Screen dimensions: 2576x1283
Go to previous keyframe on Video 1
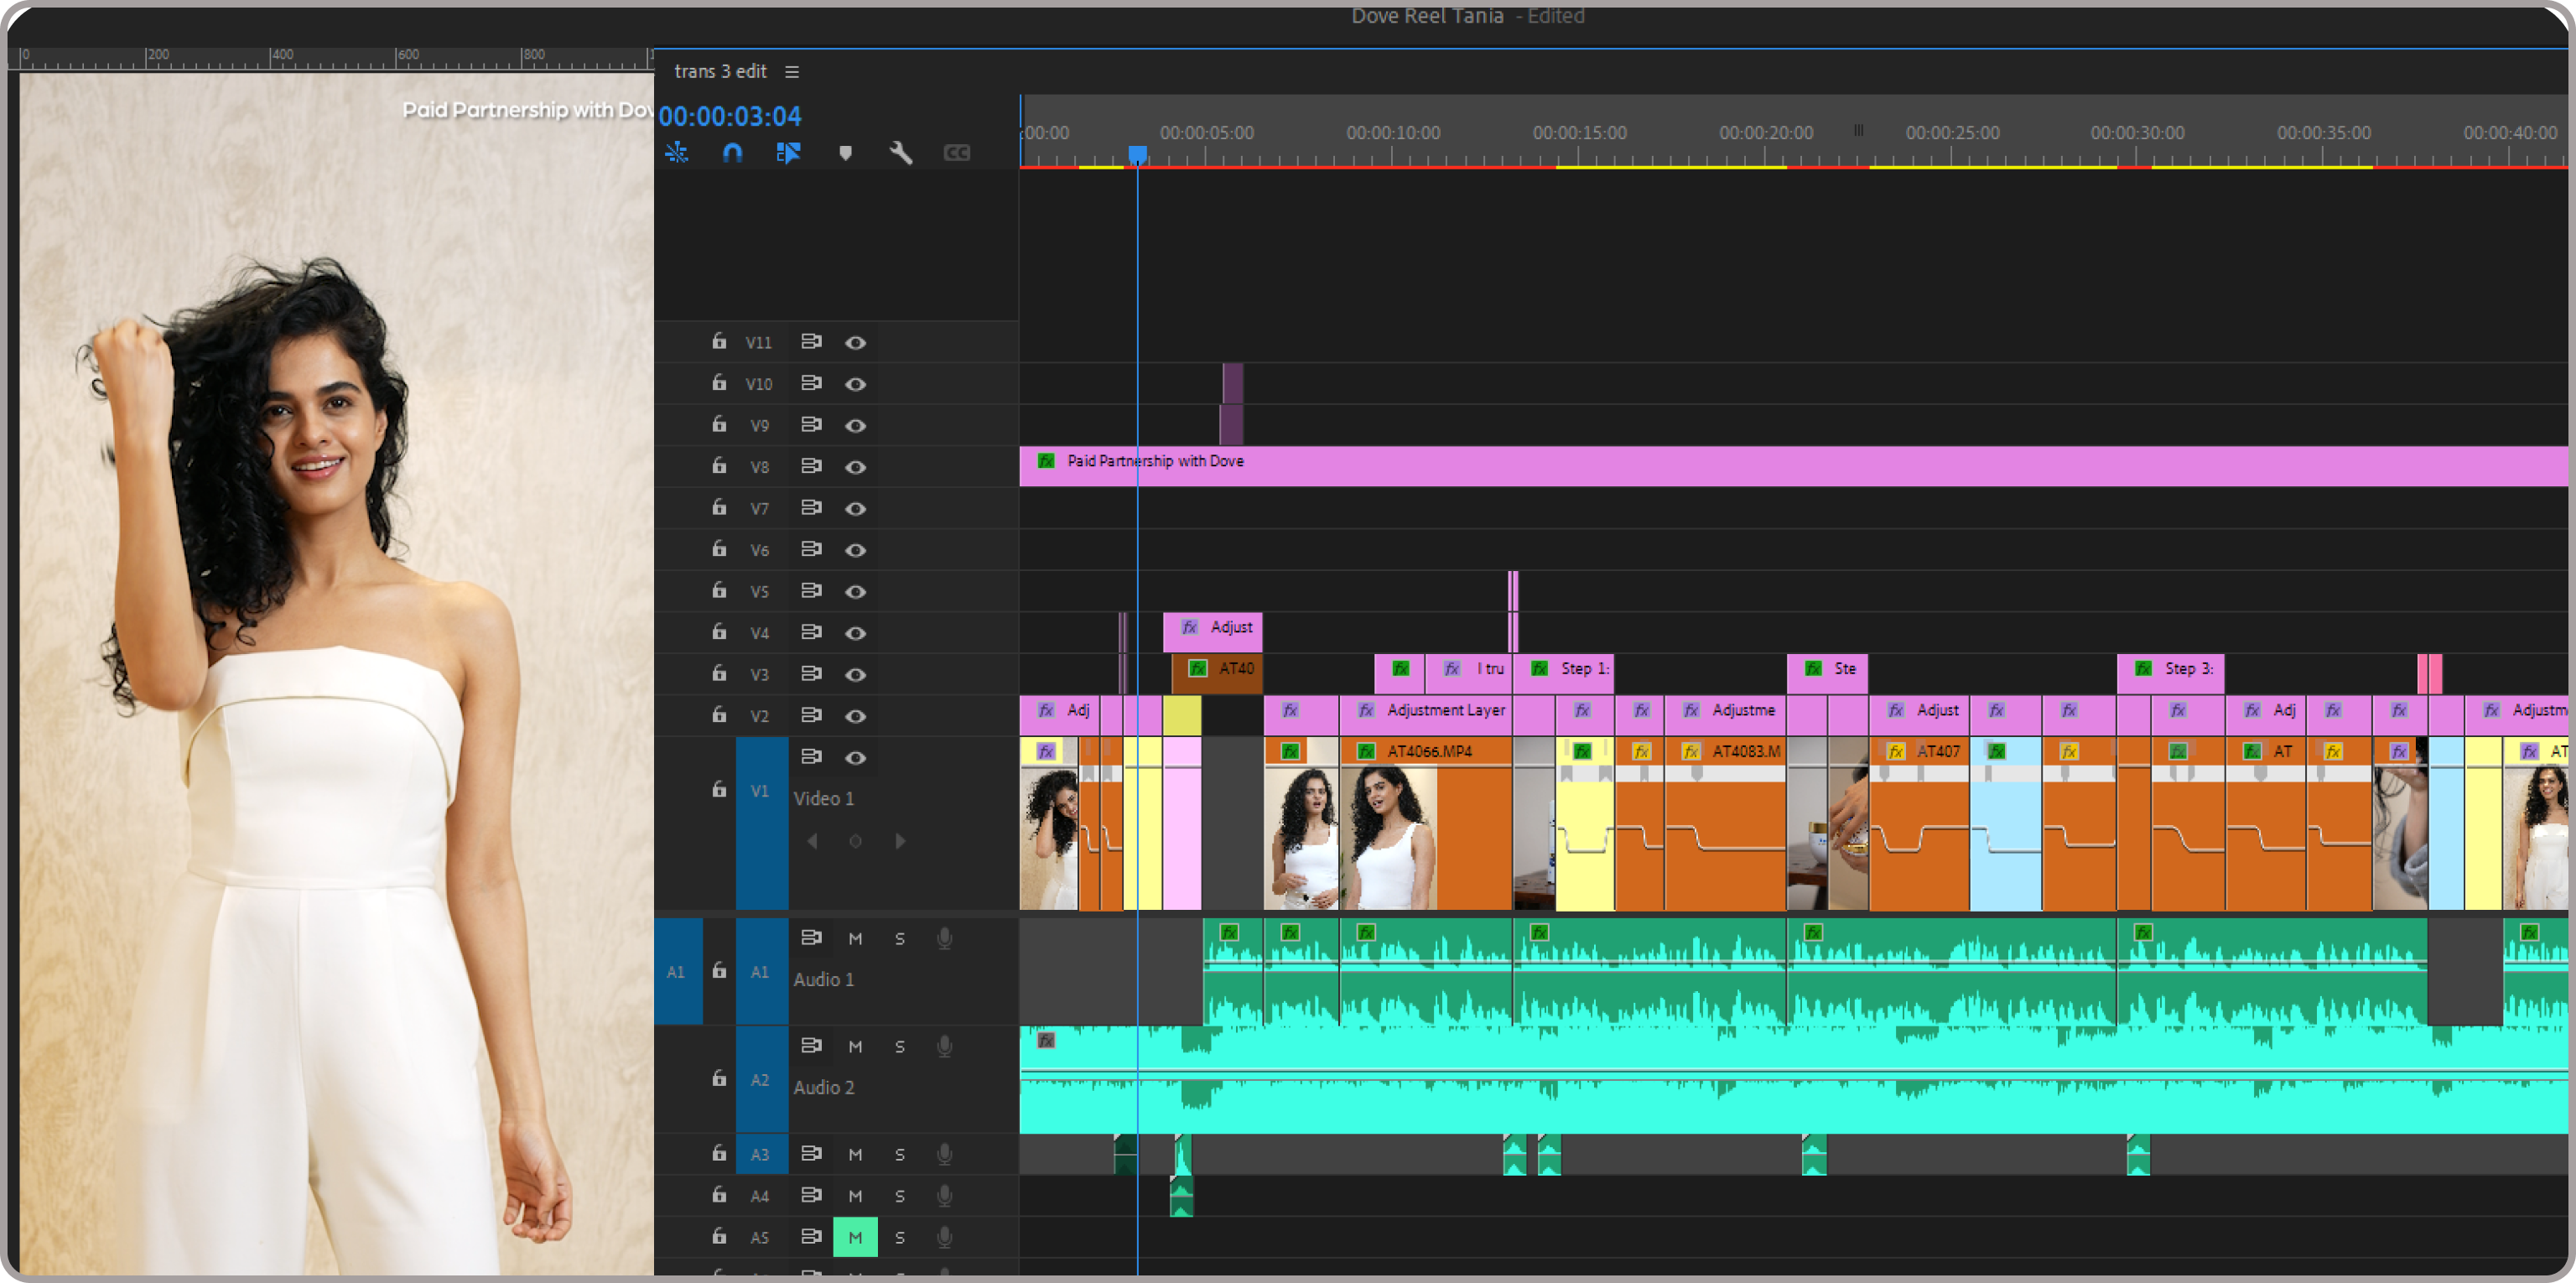(812, 841)
